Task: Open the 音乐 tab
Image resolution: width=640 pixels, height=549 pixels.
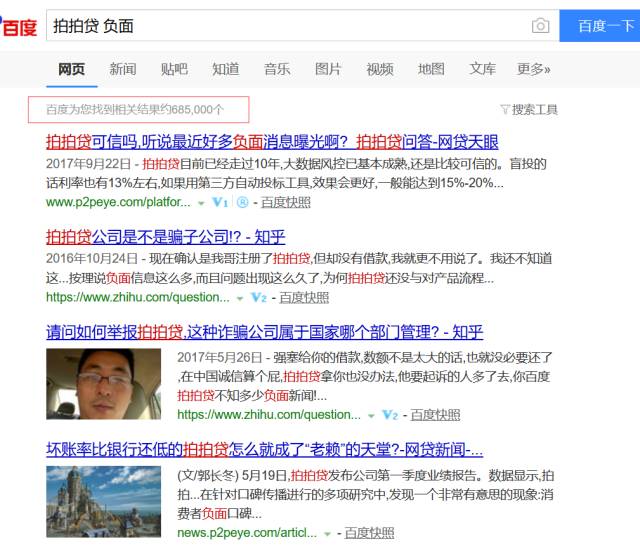Action: pyautogui.click(x=277, y=69)
